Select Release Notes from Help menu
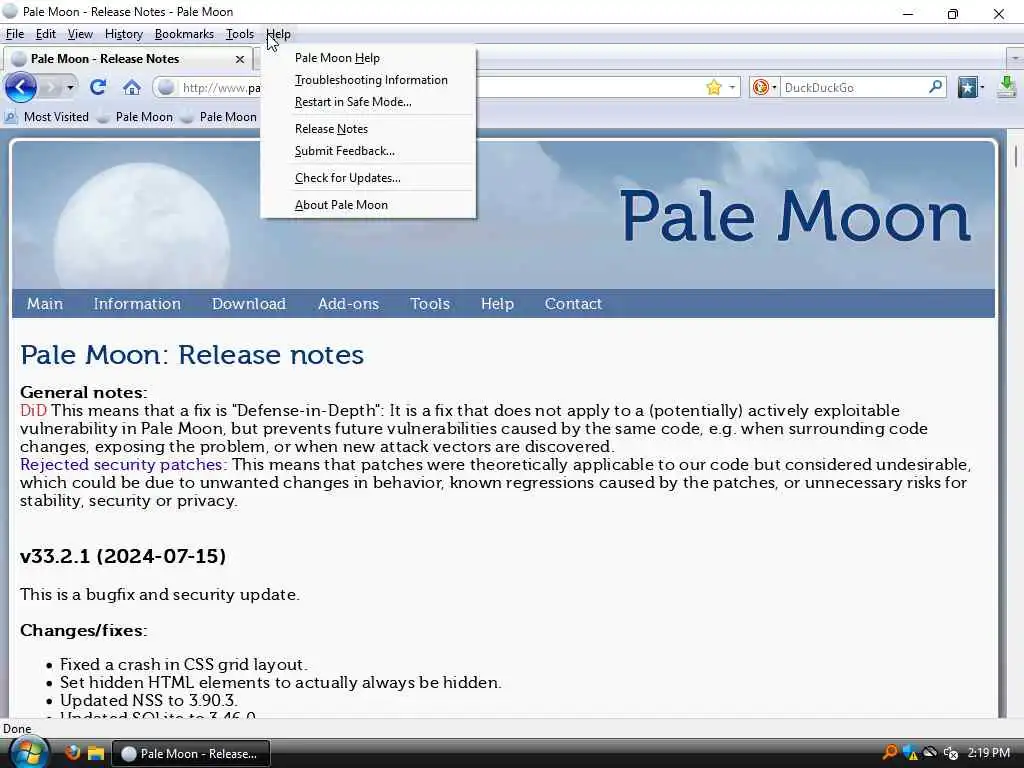 pos(368,129)
